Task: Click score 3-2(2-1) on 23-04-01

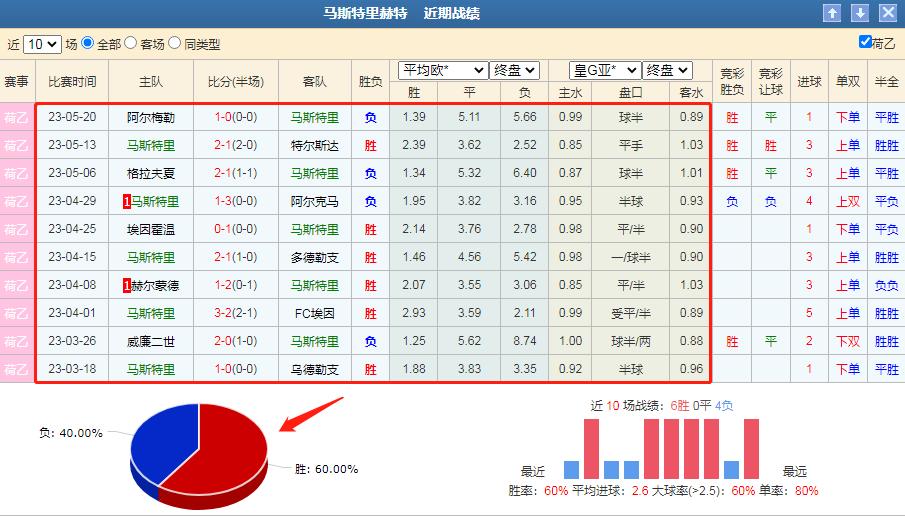Action: (235, 313)
